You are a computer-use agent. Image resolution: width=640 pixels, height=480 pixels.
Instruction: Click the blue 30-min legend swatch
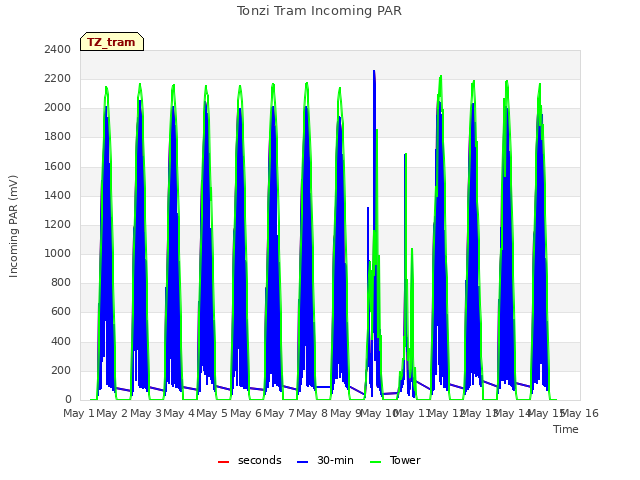302,462
